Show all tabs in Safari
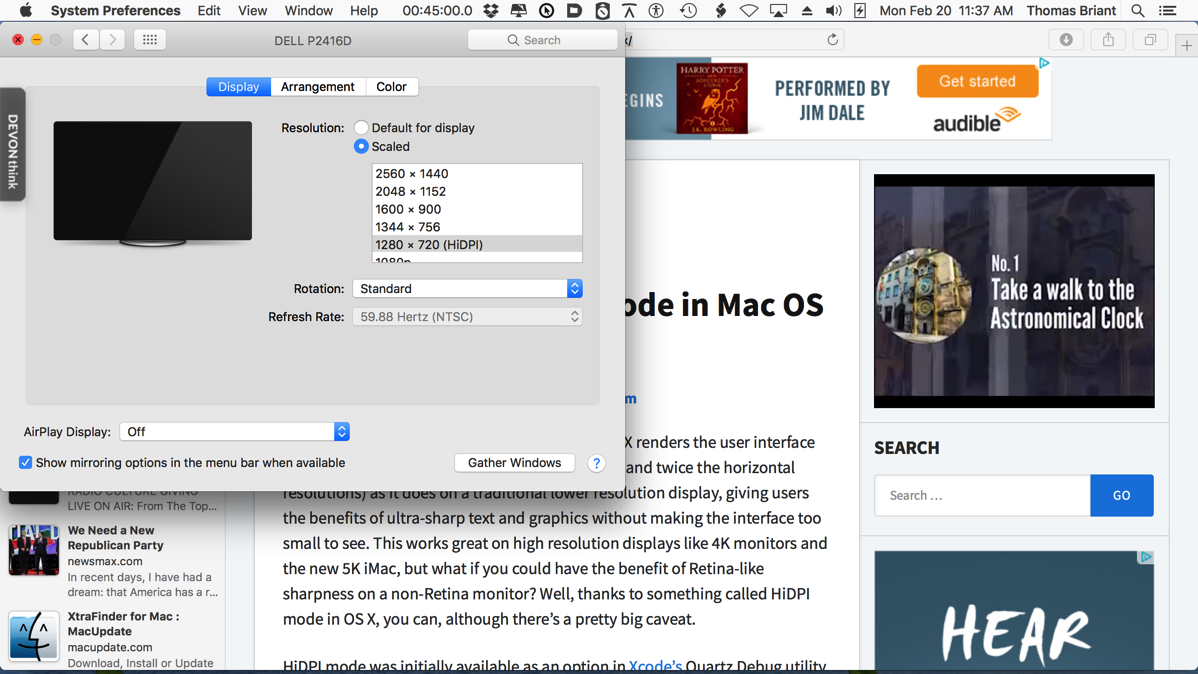The image size is (1198, 674). tap(1150, 40)
